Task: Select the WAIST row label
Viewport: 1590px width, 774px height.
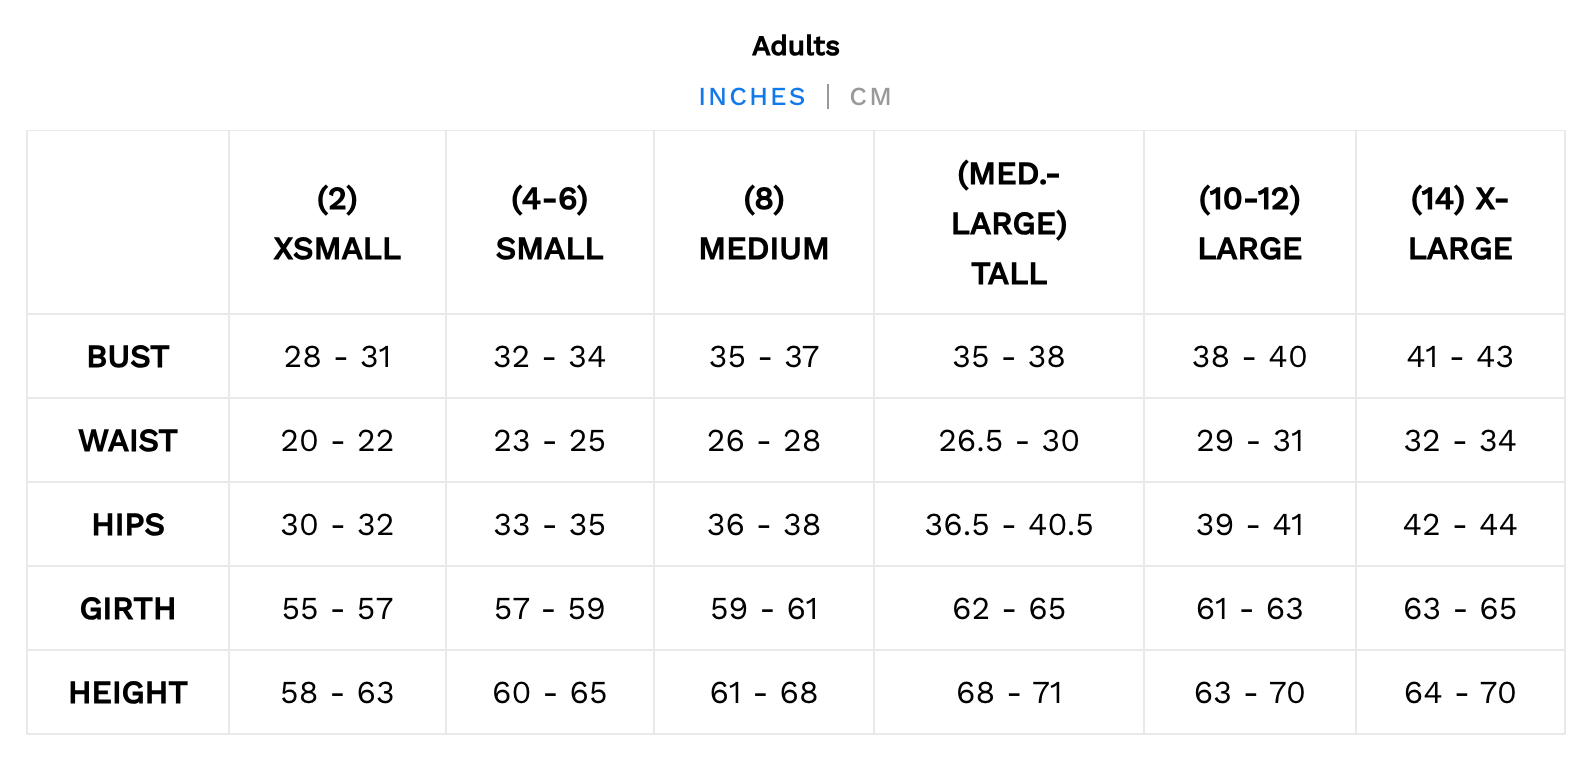Action: (x=128, y=441)
